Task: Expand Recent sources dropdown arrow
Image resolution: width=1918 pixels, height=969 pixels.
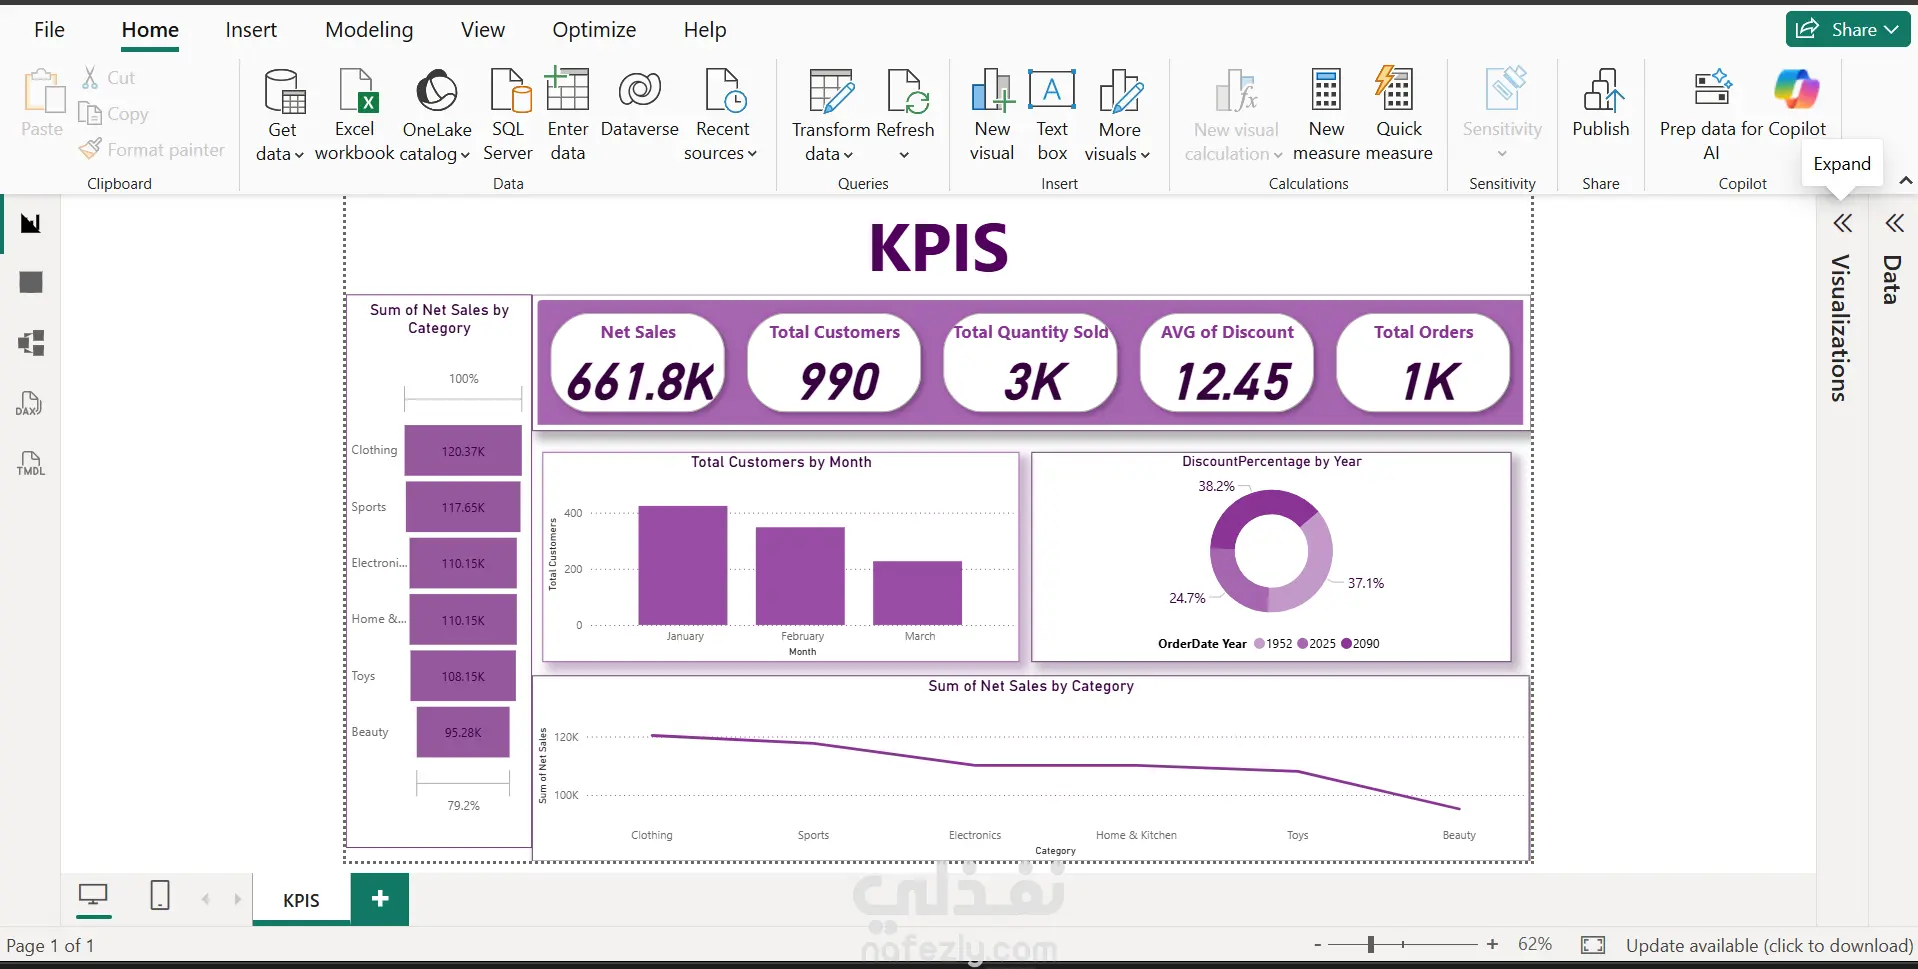Action: coord(752,154)
